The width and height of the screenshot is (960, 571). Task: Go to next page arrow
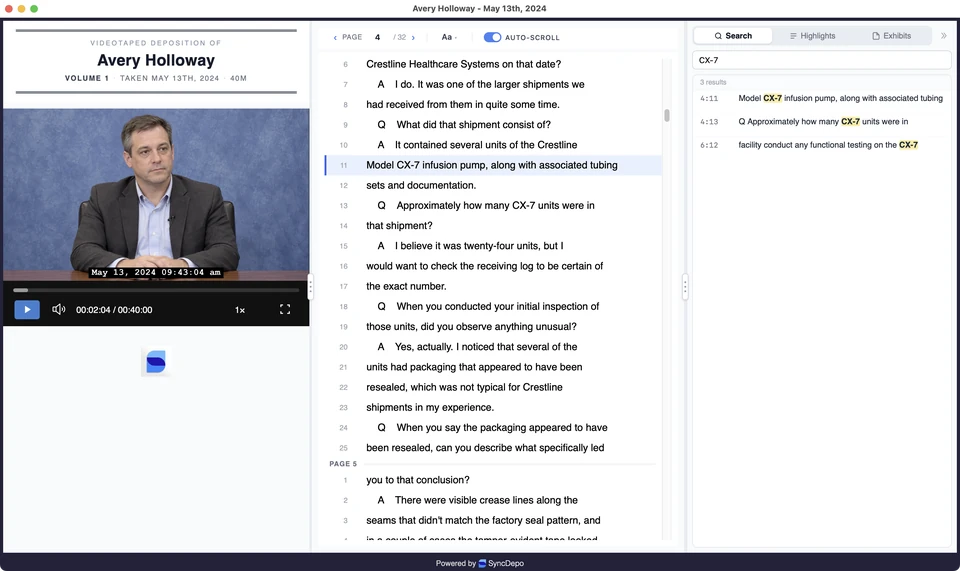tap(413, 37)
